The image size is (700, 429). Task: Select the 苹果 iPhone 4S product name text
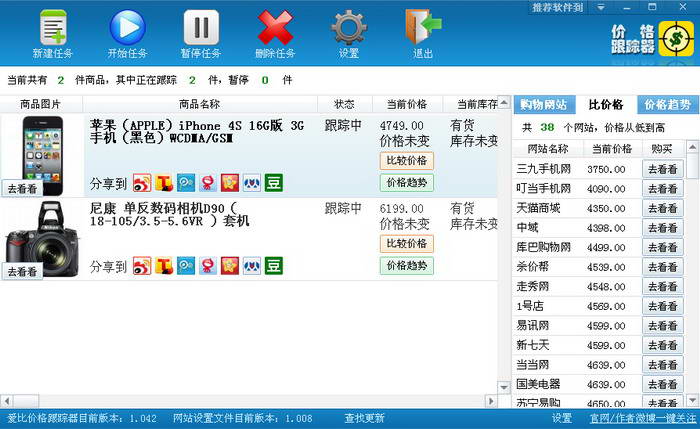(196, 132)
